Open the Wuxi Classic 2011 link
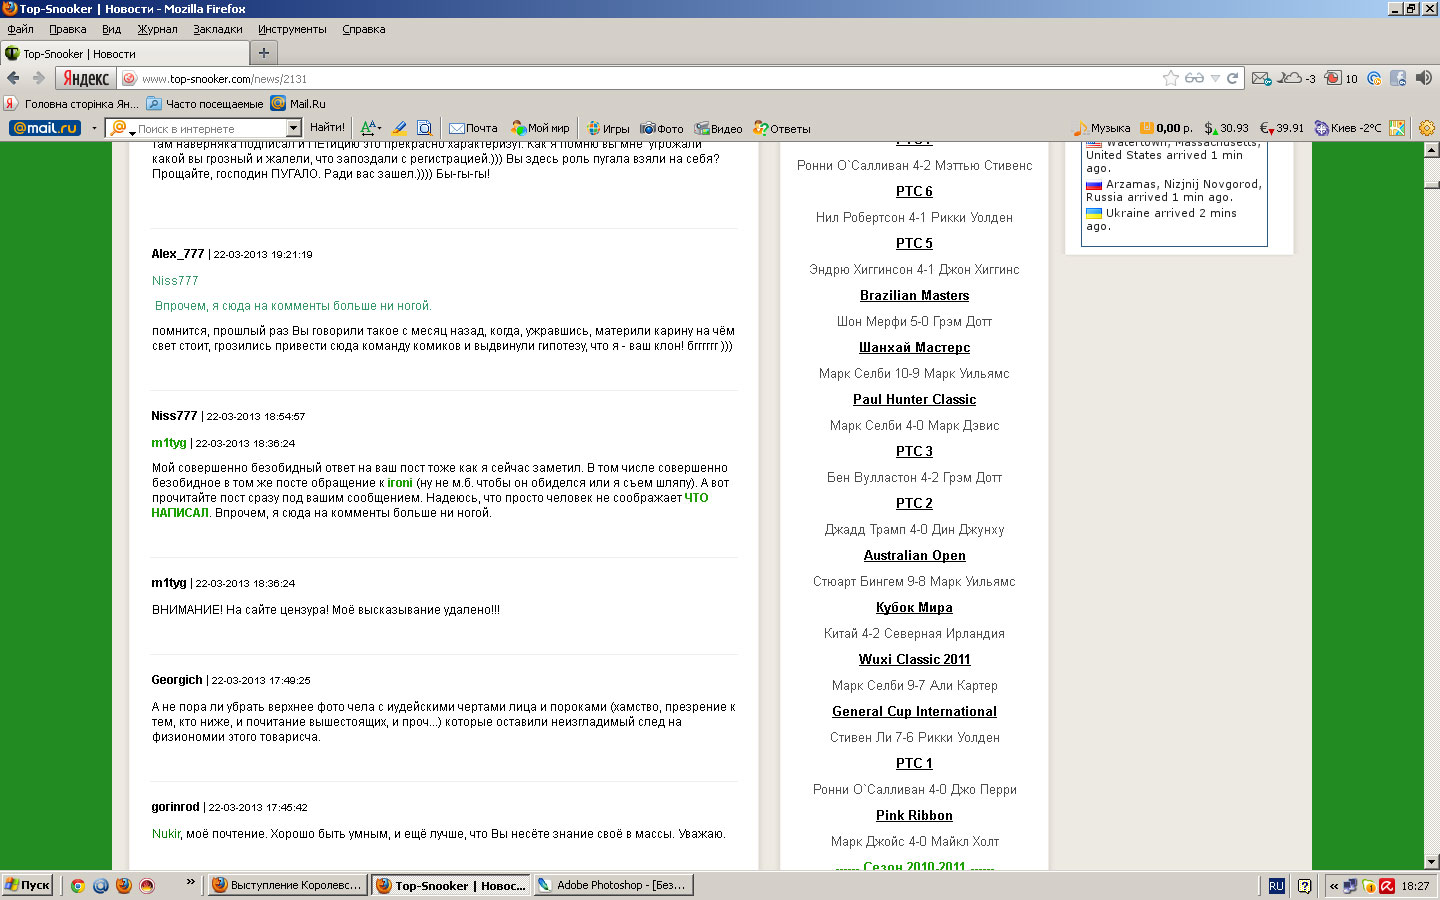Viewport: 1440px width, 900px height. pyautogui.click(x=914, y=659)
